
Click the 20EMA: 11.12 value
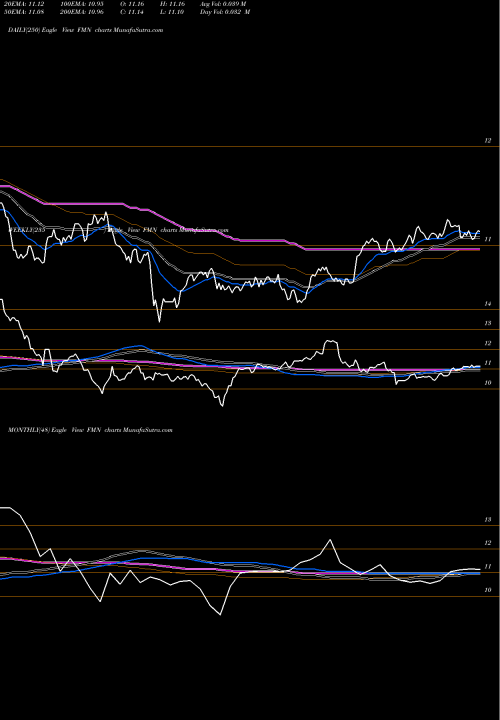24,4
